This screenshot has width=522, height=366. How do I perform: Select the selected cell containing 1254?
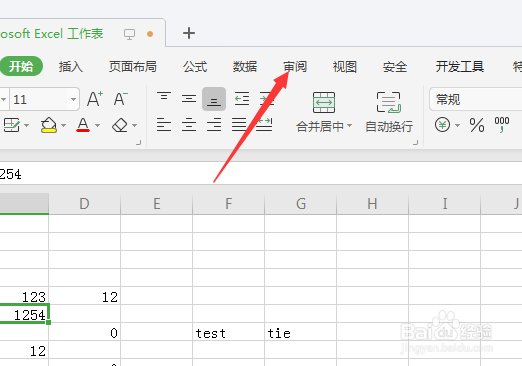pos(24,314)
